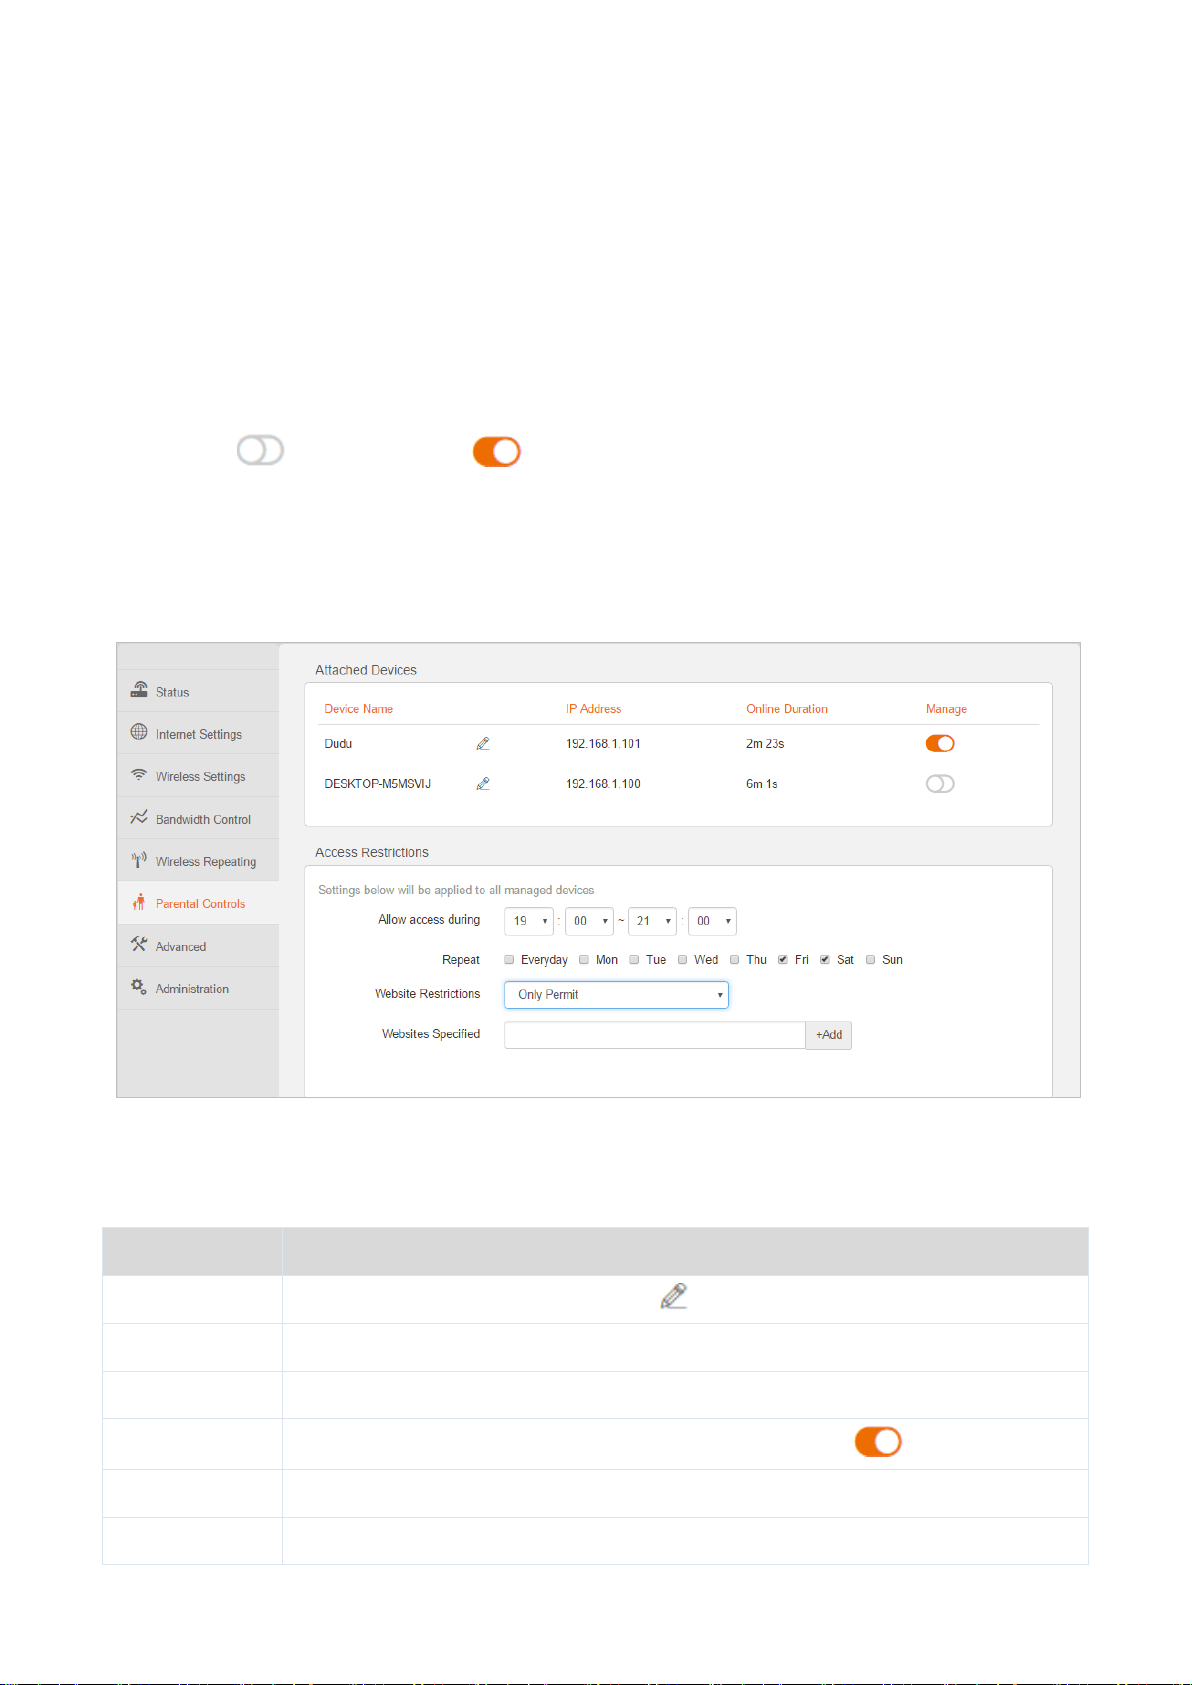Click the 'Settings below will be applied' note
This screenshot has height=1685, width=1192.
[x=456, y=890]
